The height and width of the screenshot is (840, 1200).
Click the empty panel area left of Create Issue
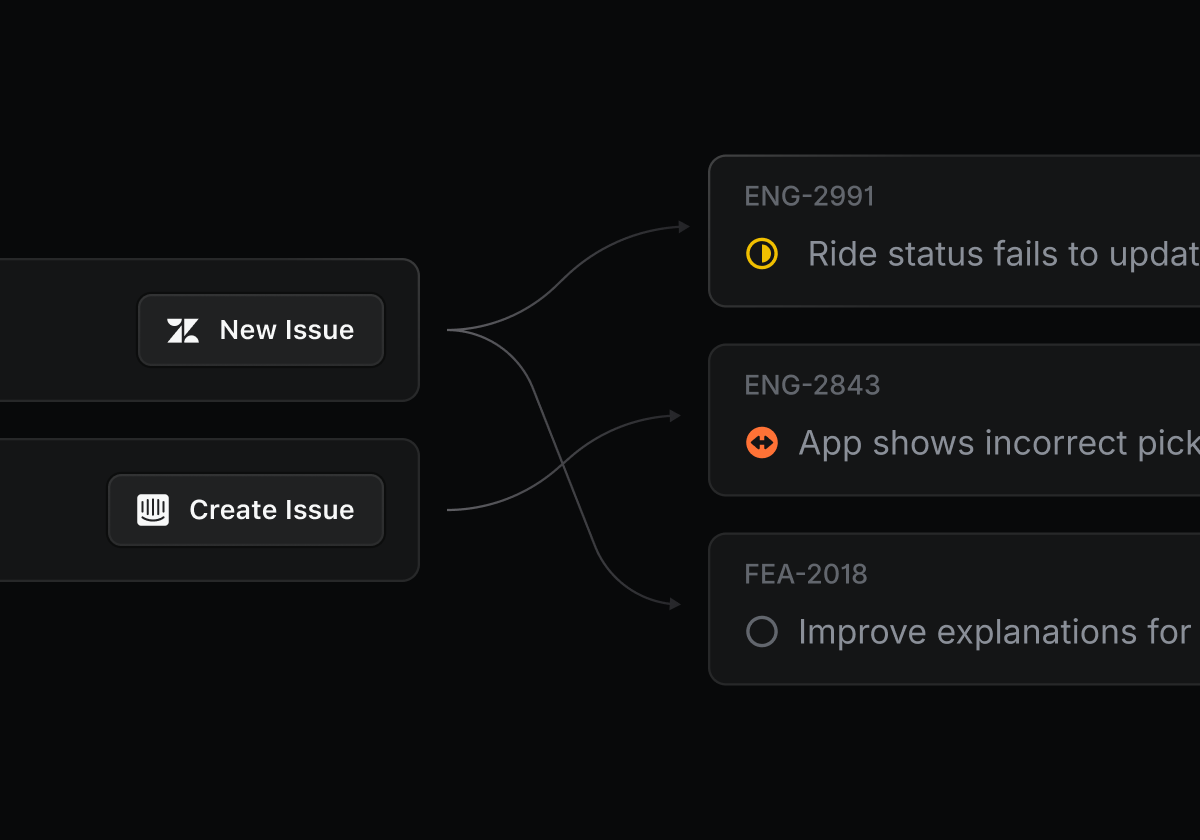point(50,510)
